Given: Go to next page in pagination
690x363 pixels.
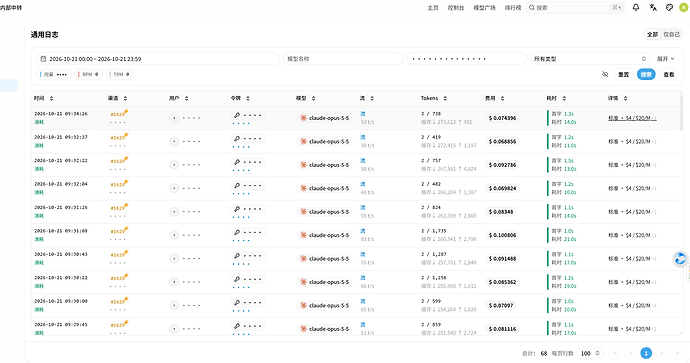Looking at the screenshot, I should pyautogui.click(x=662, y=353).
